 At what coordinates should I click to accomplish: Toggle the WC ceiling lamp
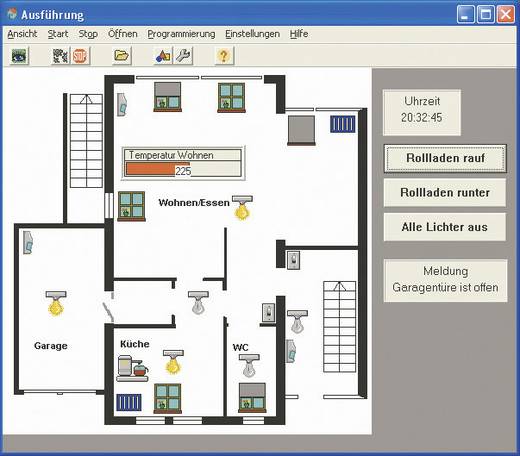click(249, 366)
